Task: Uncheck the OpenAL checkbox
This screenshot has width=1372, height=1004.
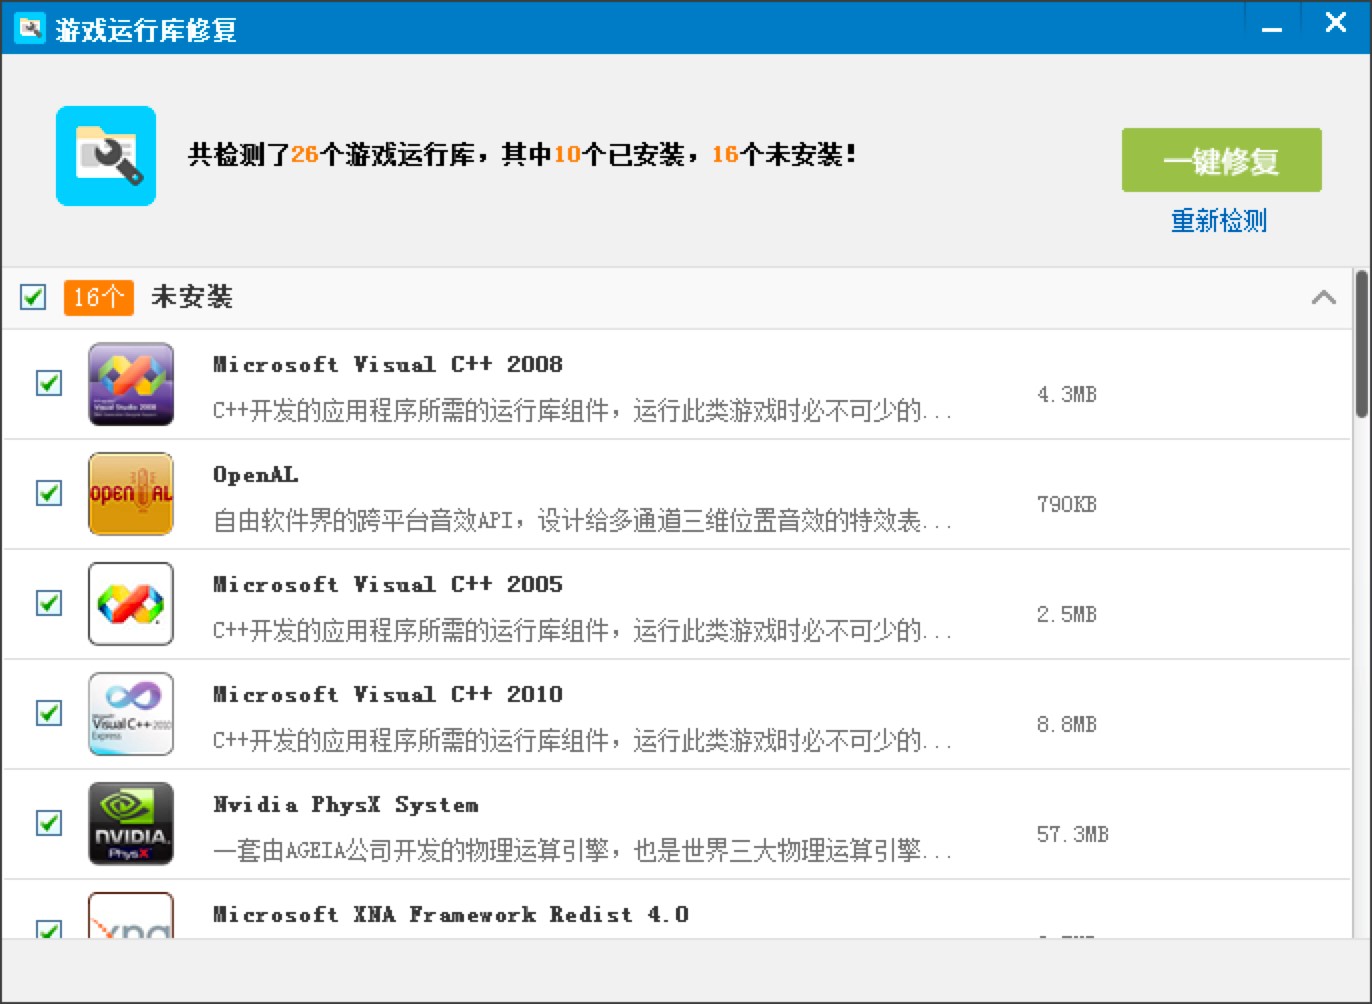Action: 49,493
